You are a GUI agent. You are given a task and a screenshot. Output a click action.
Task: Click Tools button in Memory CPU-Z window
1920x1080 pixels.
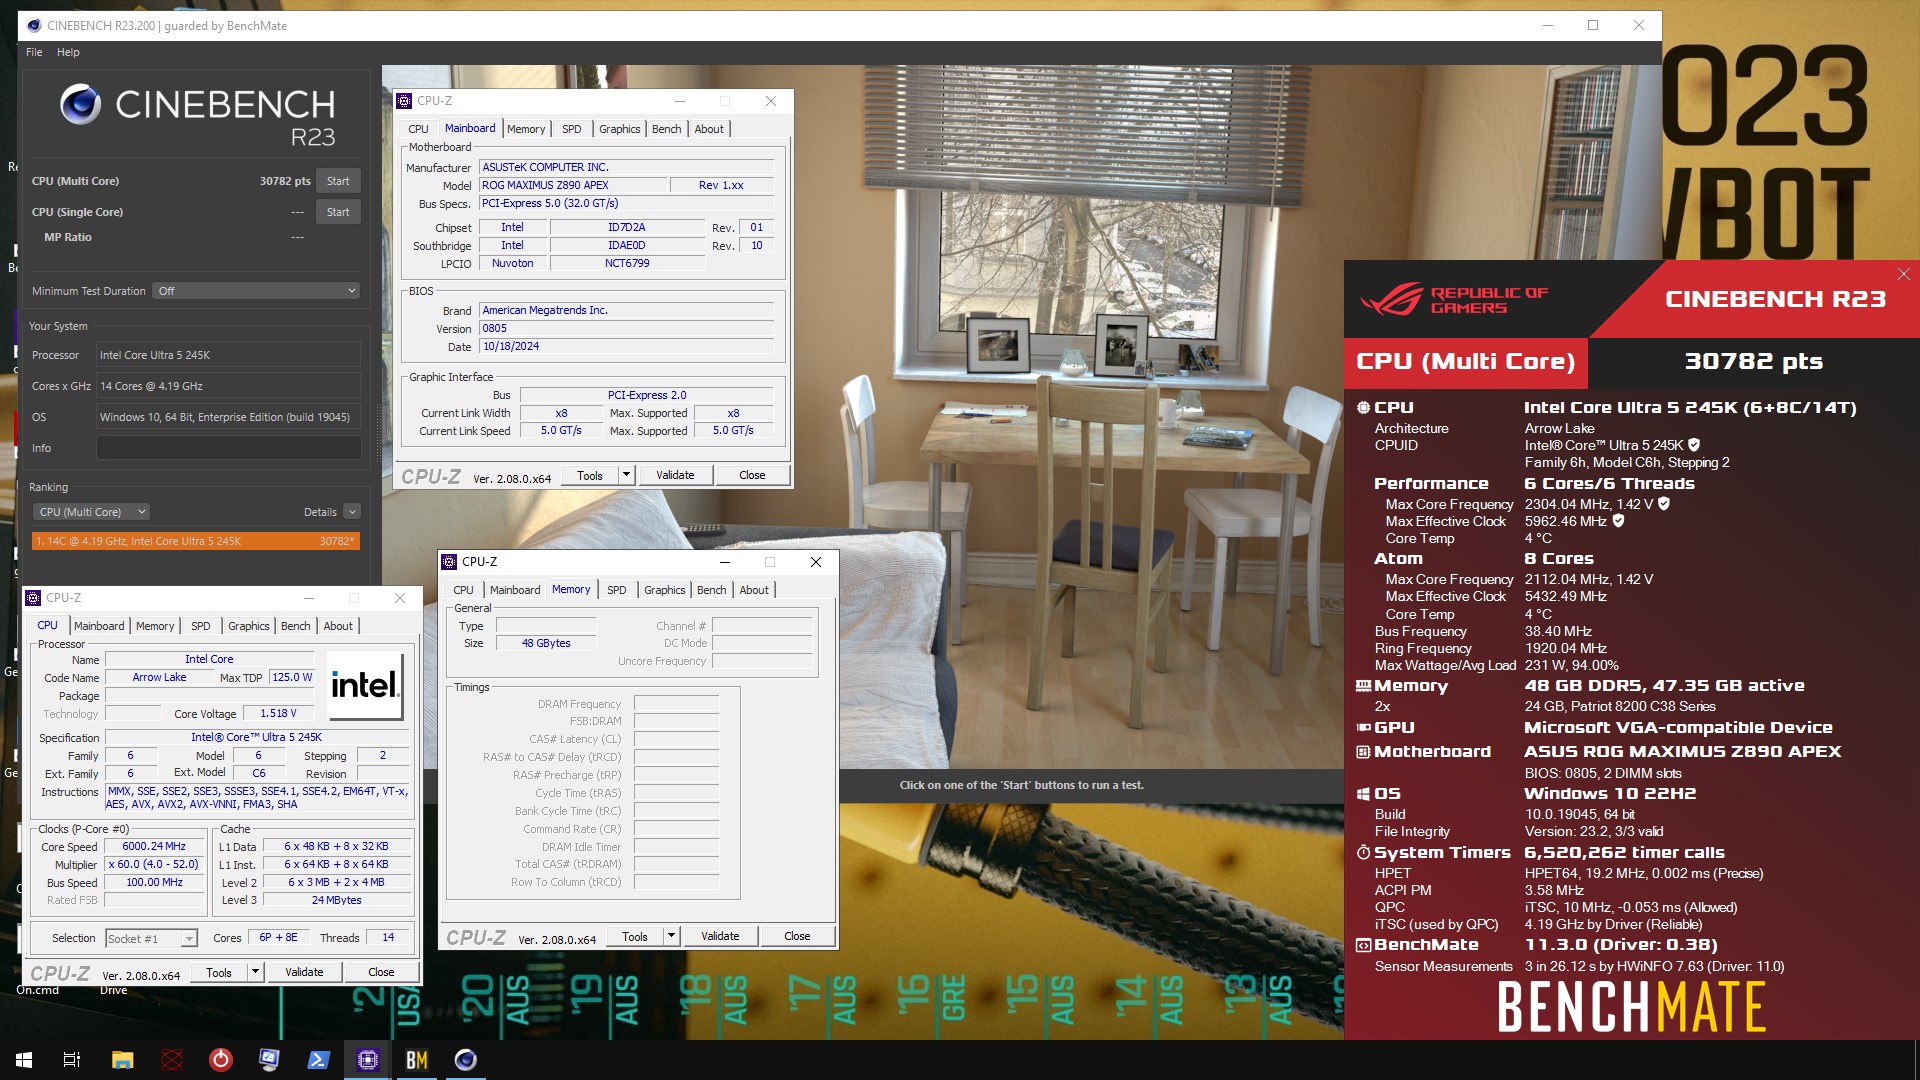tap(635, 936)
